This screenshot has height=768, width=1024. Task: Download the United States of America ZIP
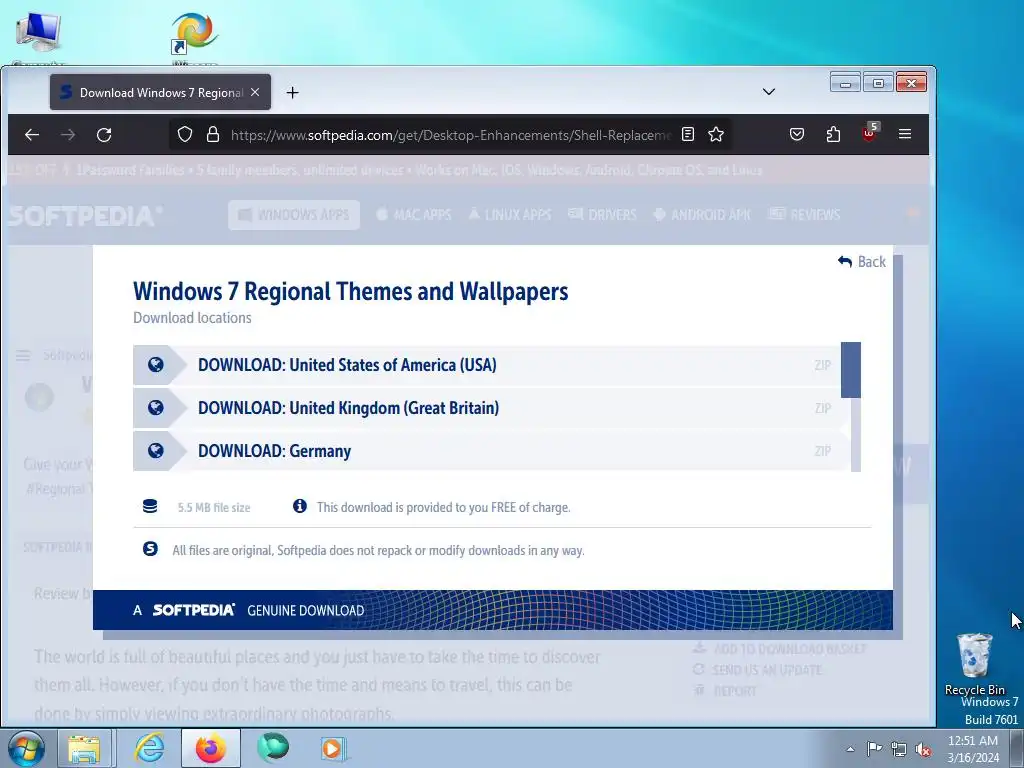[x=487, y=364]
